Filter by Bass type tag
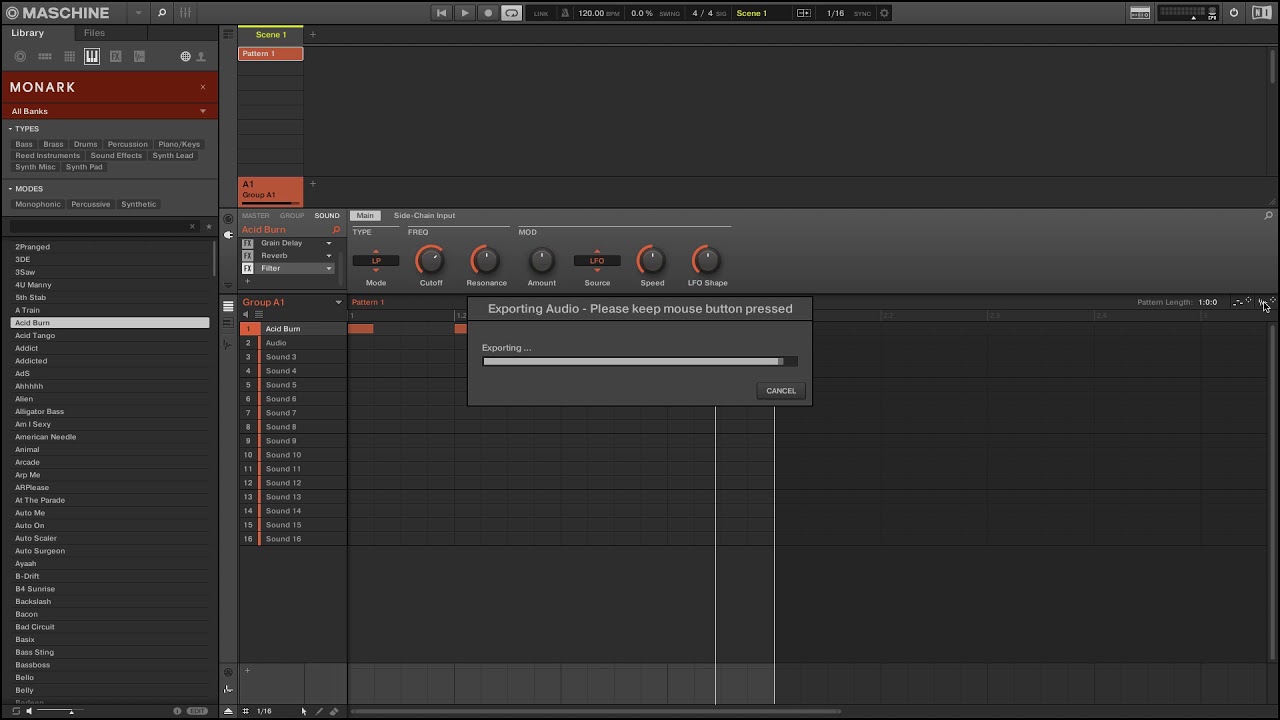This screenshot has width=1280, height=720. 24,144
